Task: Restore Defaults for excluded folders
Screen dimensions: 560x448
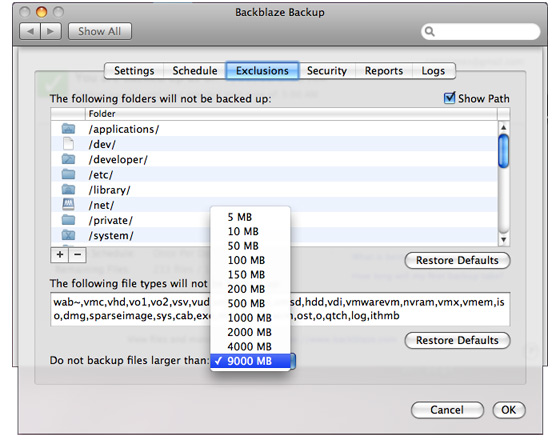Action: [457, 260]
